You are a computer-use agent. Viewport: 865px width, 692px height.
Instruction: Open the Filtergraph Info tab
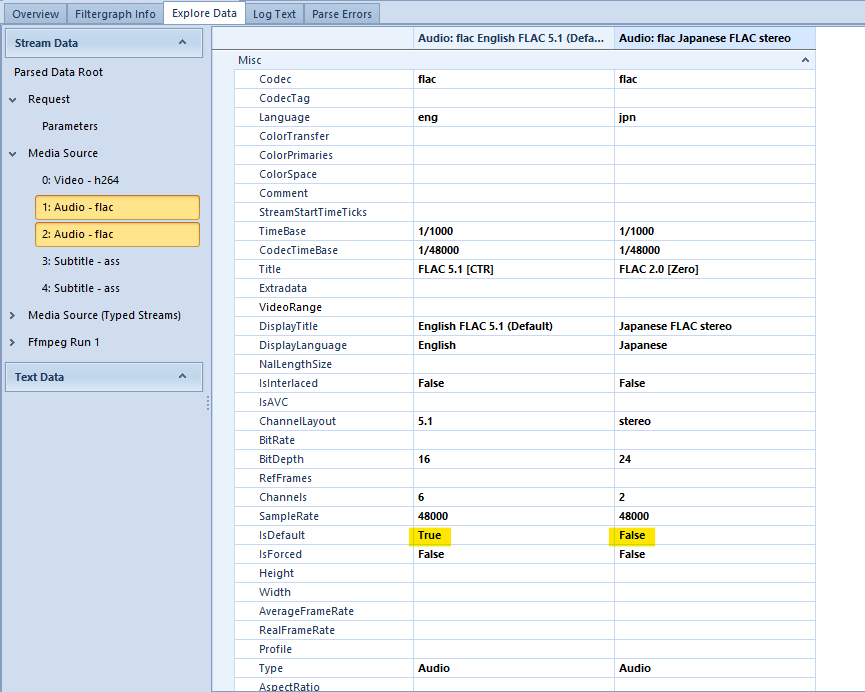[x=115, y=14]
